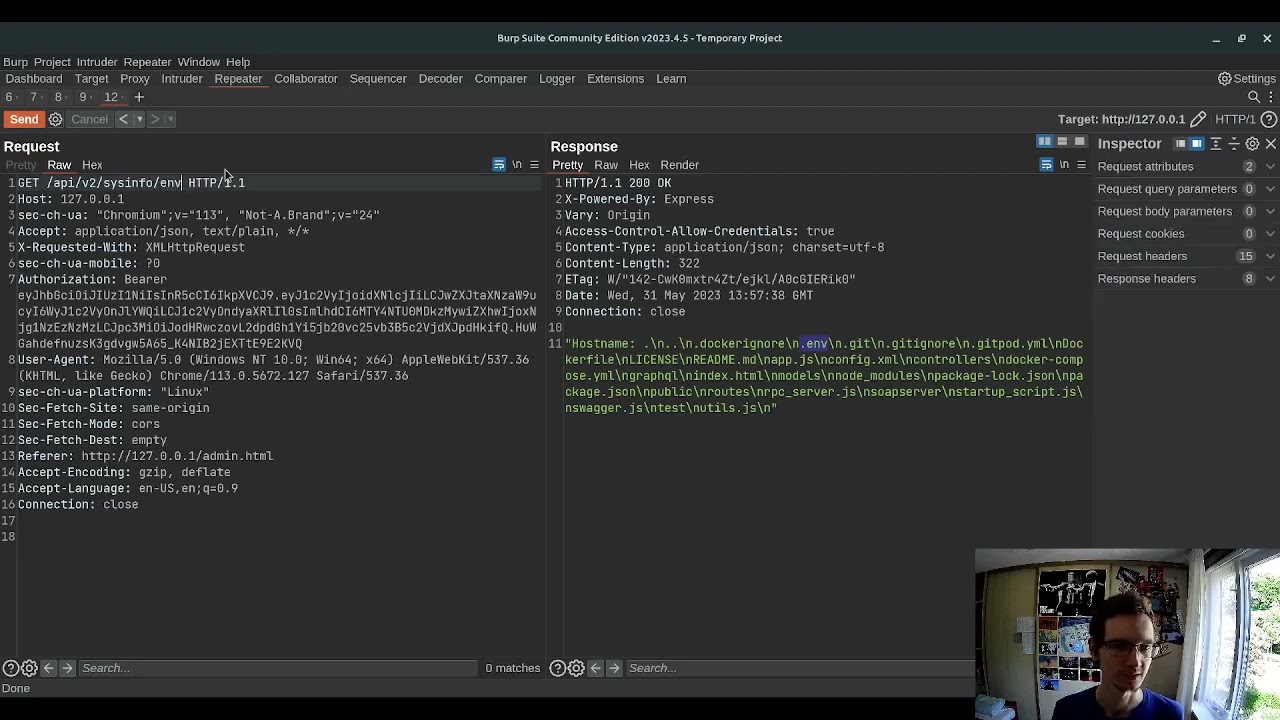
Task: Toggle non-printable characters in Response editor
Action: pos(1064,165)
